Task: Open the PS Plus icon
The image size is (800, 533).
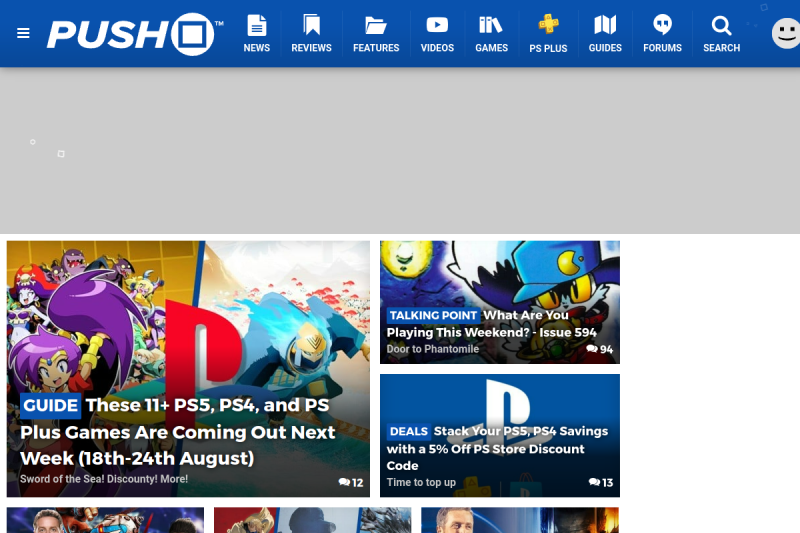Action: click(548, 24)
